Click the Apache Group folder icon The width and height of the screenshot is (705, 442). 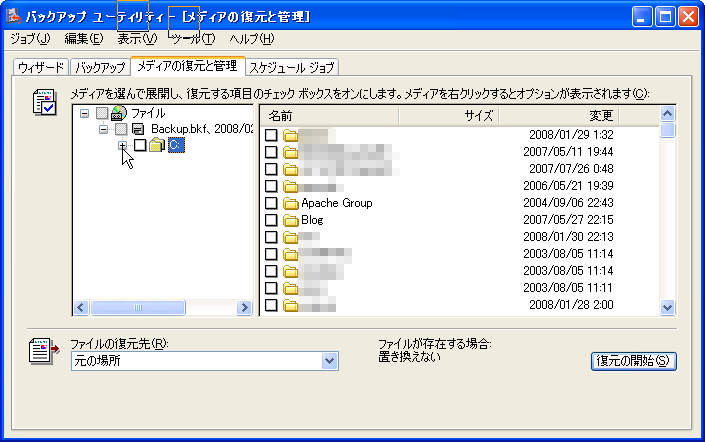tap(291, 203)
